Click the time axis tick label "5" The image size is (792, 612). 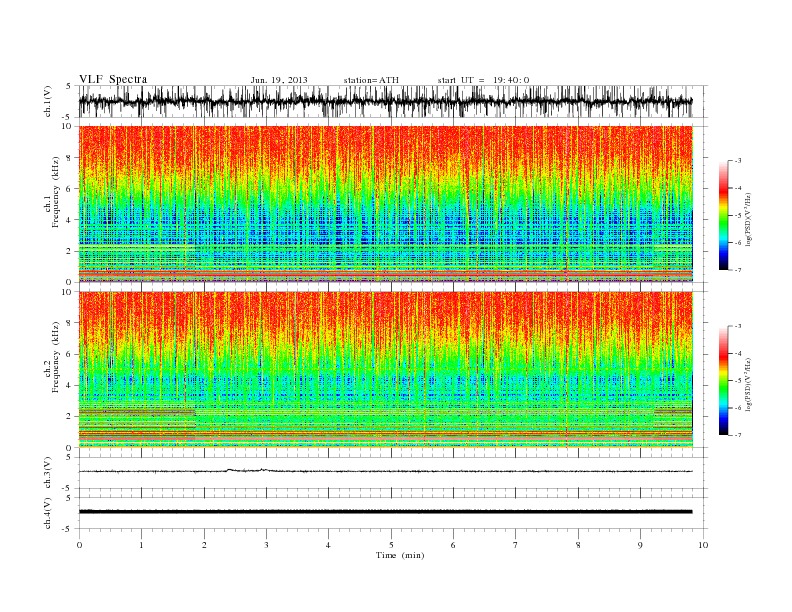click(391, 545)
